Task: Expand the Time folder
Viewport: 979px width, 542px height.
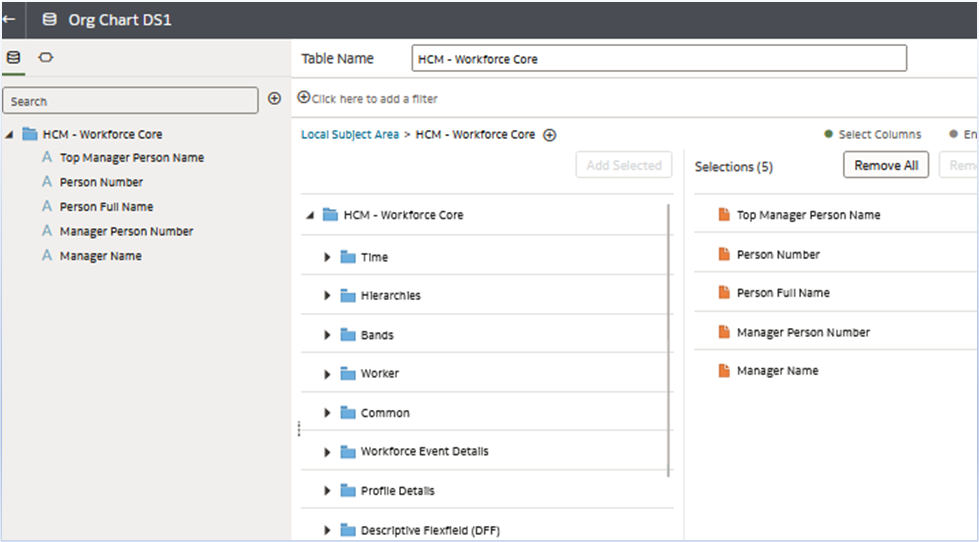Action: click(327, 257)
